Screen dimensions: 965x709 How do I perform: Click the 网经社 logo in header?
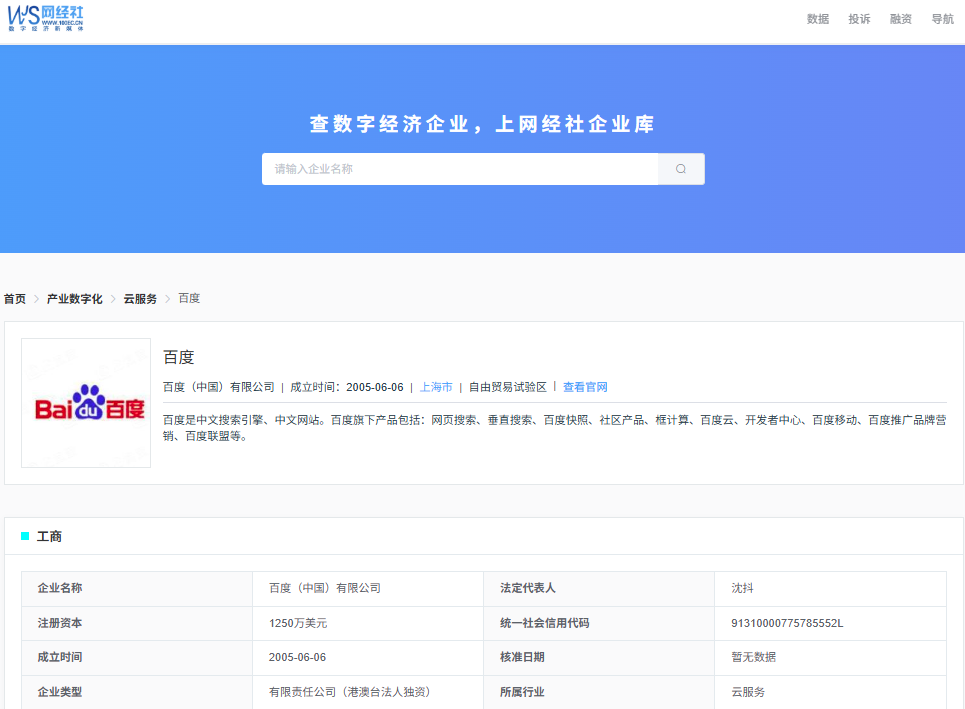click(46, 17)
